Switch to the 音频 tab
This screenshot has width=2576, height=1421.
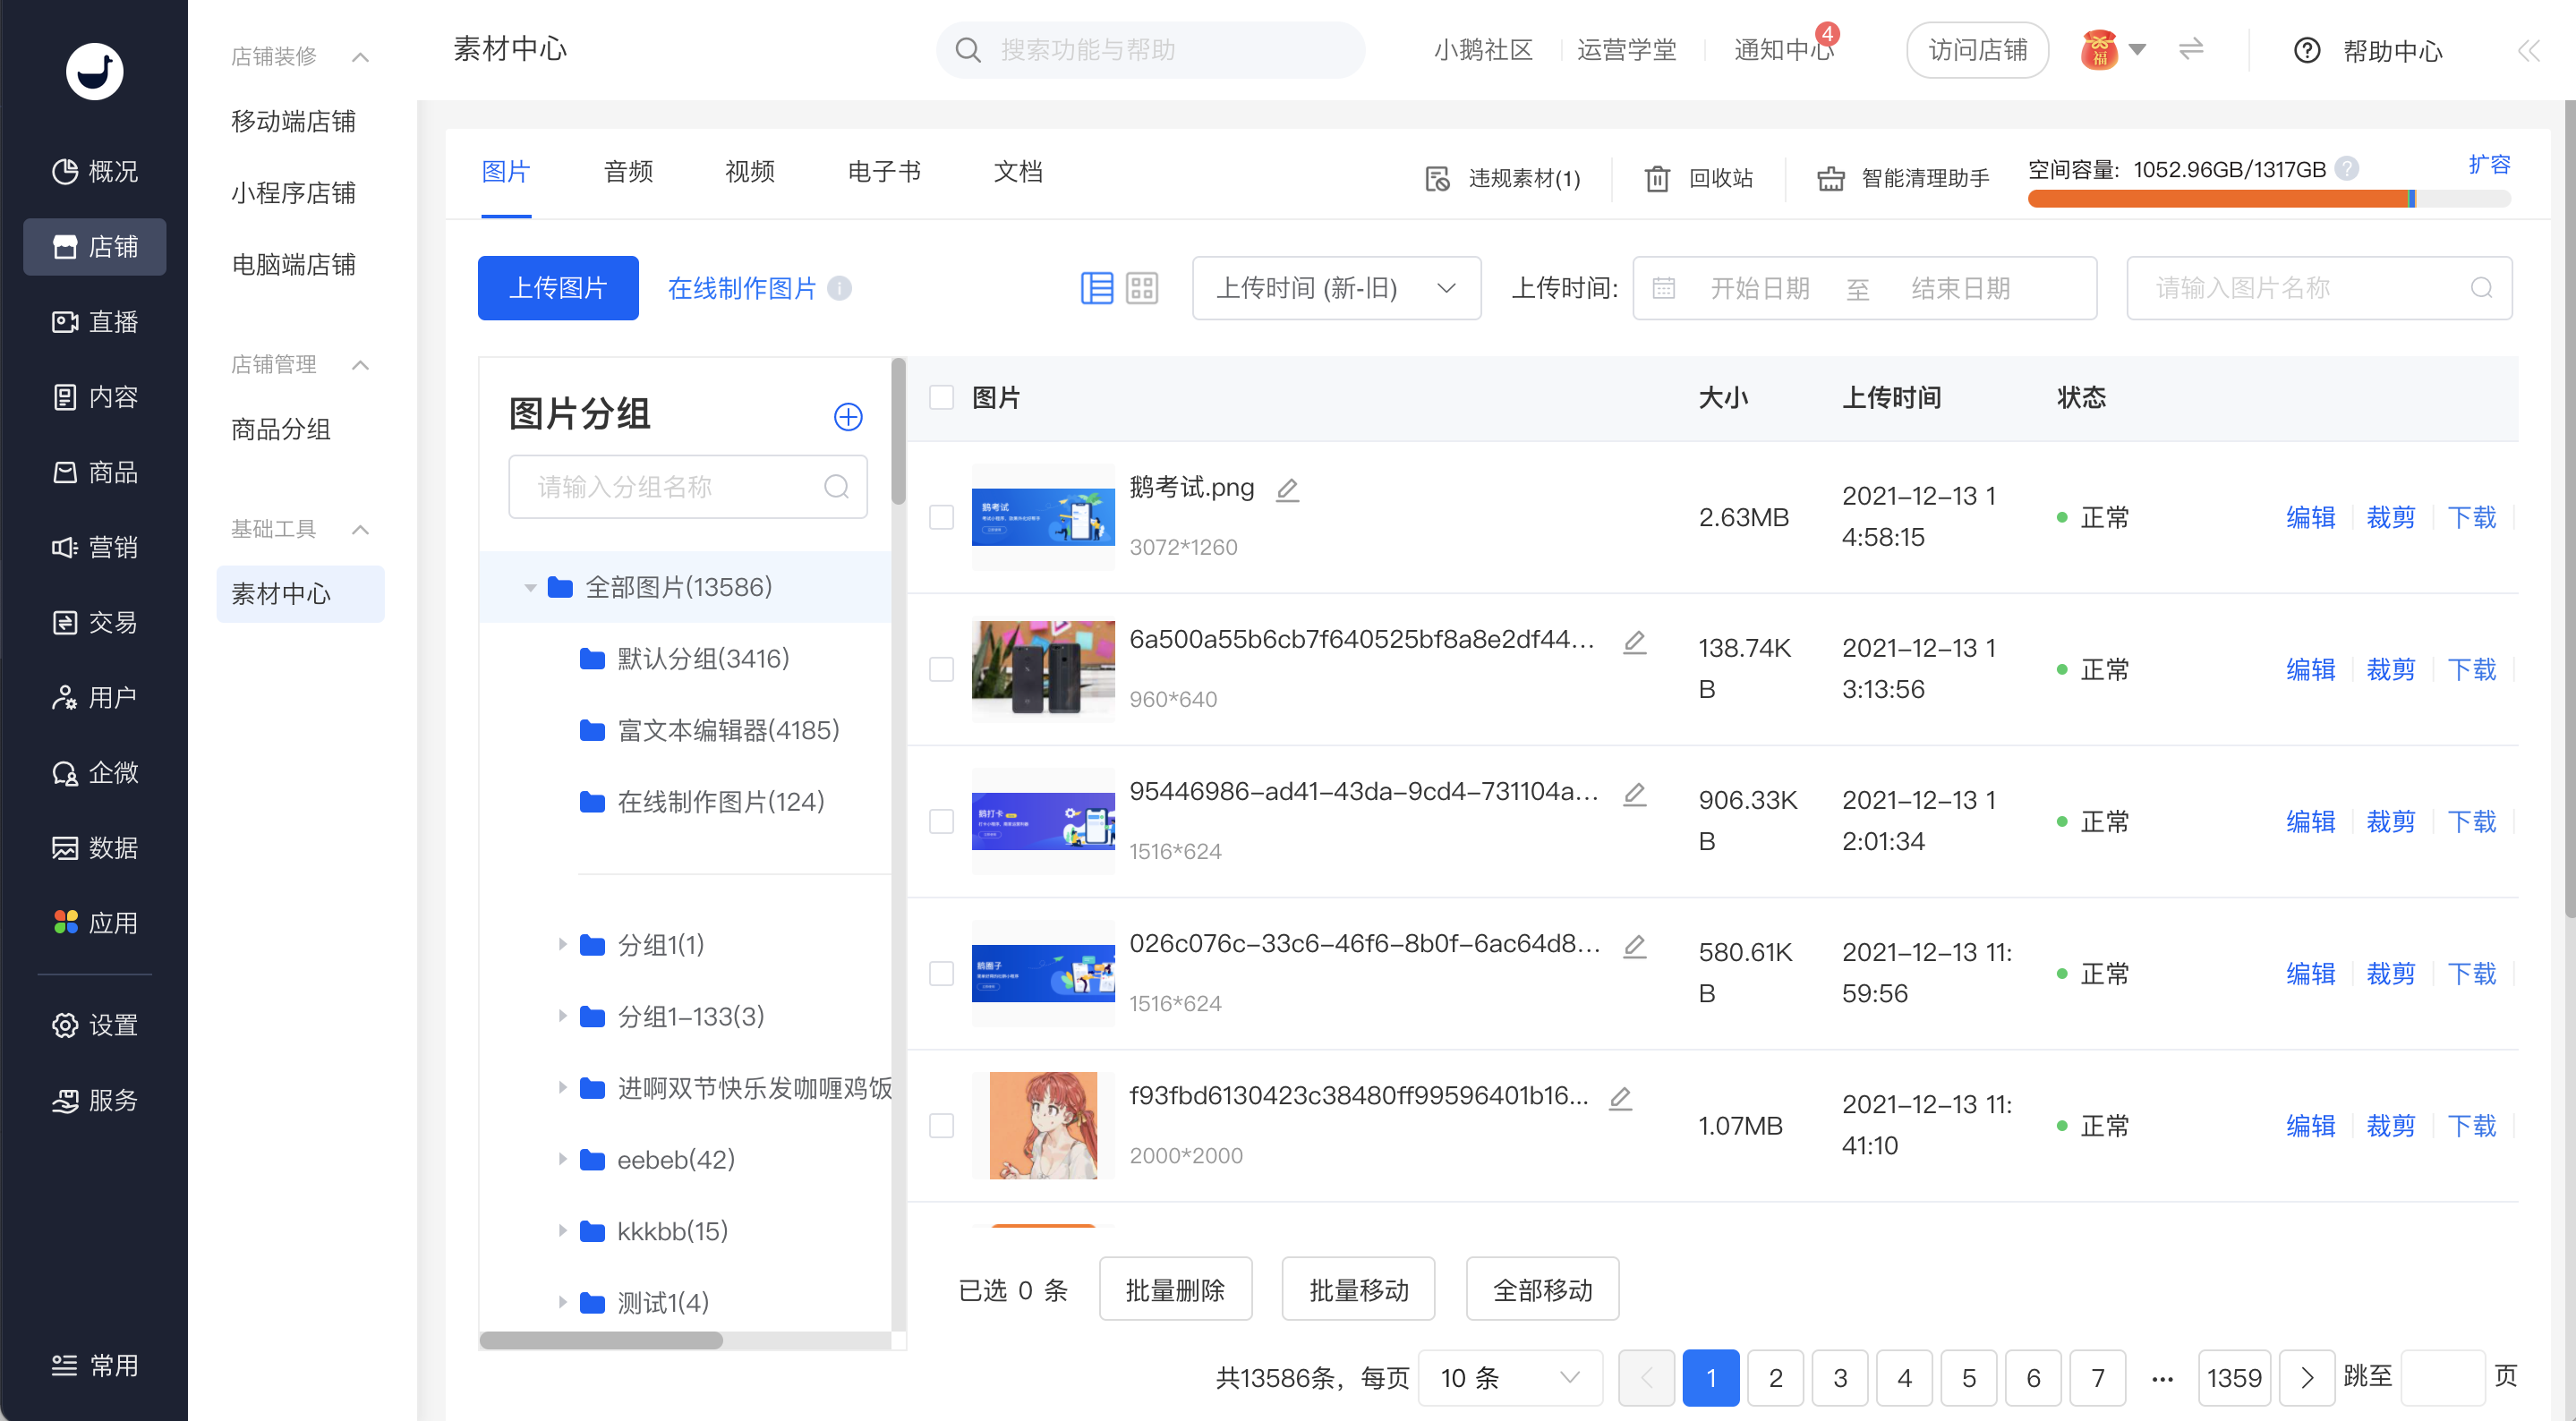(628, 172)
